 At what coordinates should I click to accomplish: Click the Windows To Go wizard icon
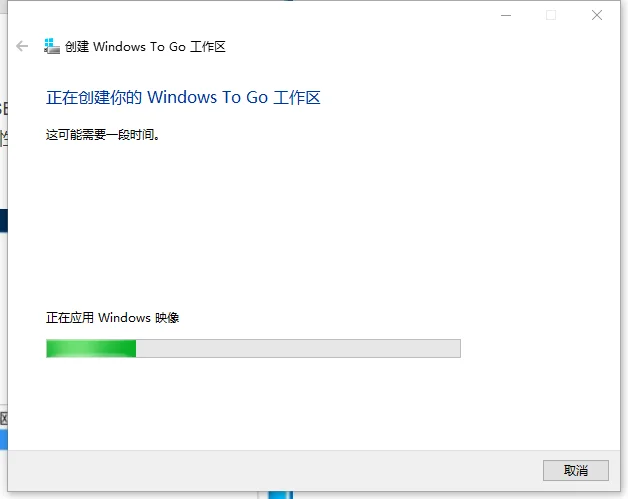point(52,46)
